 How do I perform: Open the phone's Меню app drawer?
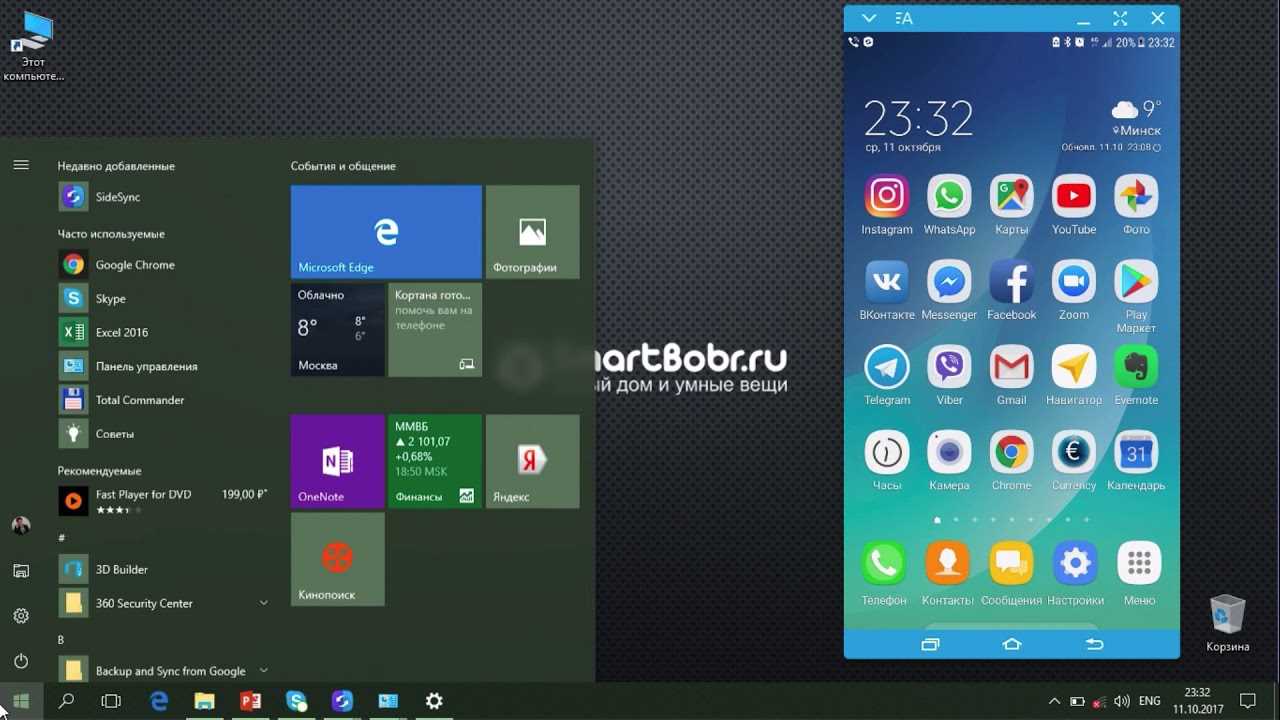[x=1139, y=564]
